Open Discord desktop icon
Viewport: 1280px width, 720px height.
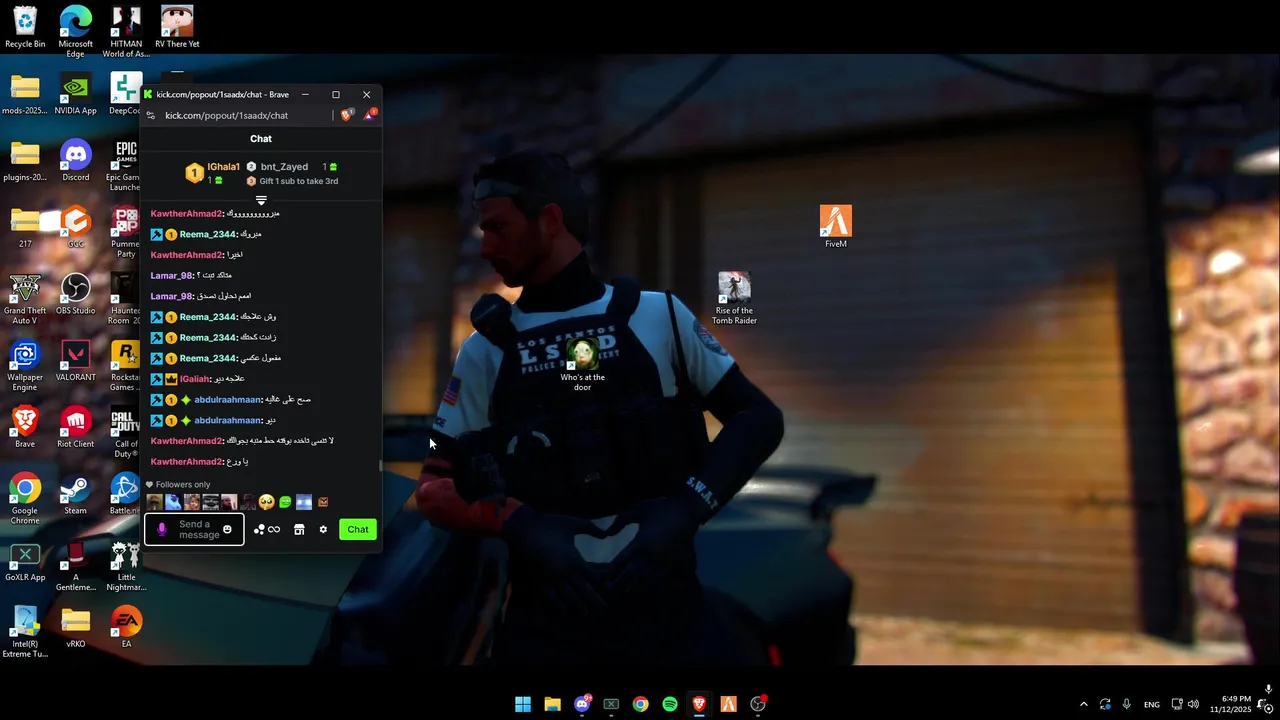[x=76, y=160]
